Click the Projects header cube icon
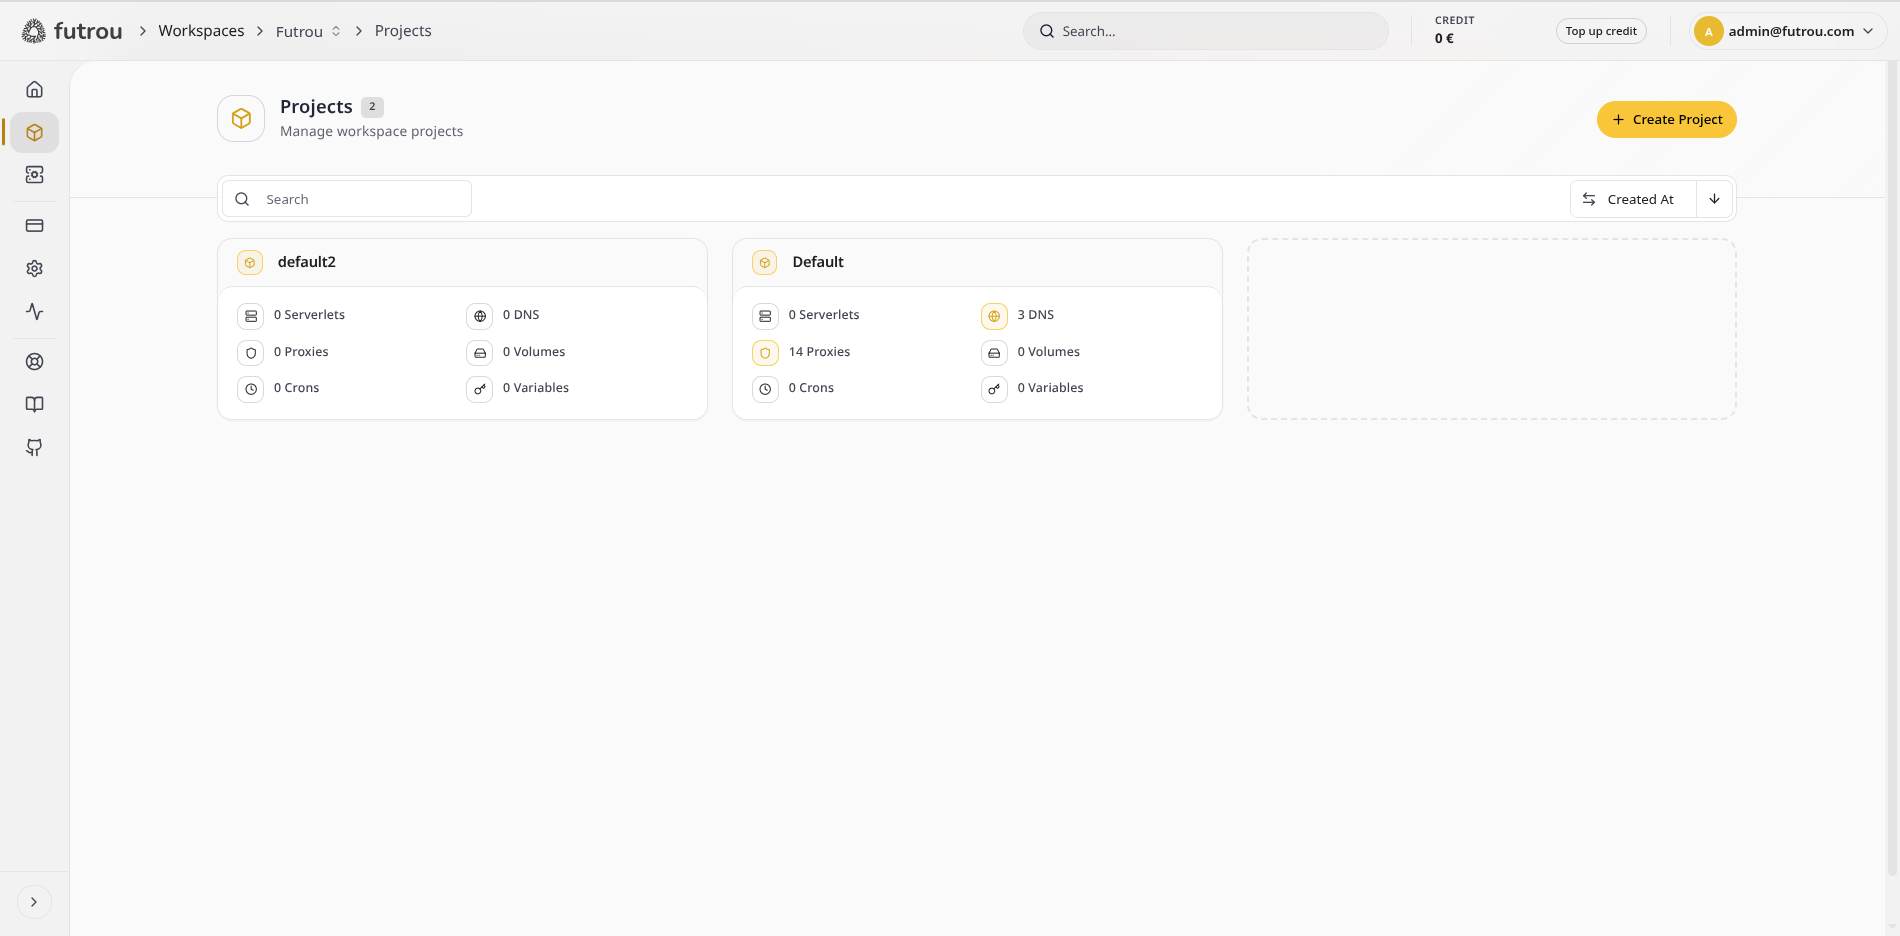This screenshot has height=936, width=1900. pyautogui.click(x=241, y=118)
